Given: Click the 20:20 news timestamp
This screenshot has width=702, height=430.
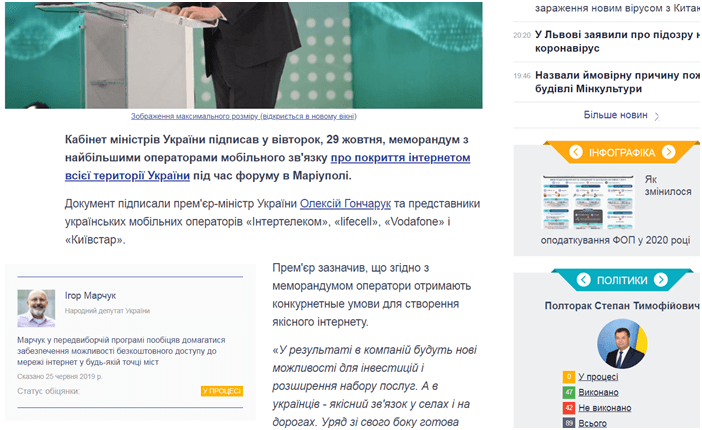Looking at the screenshot, I should click(x=522, y=35).
